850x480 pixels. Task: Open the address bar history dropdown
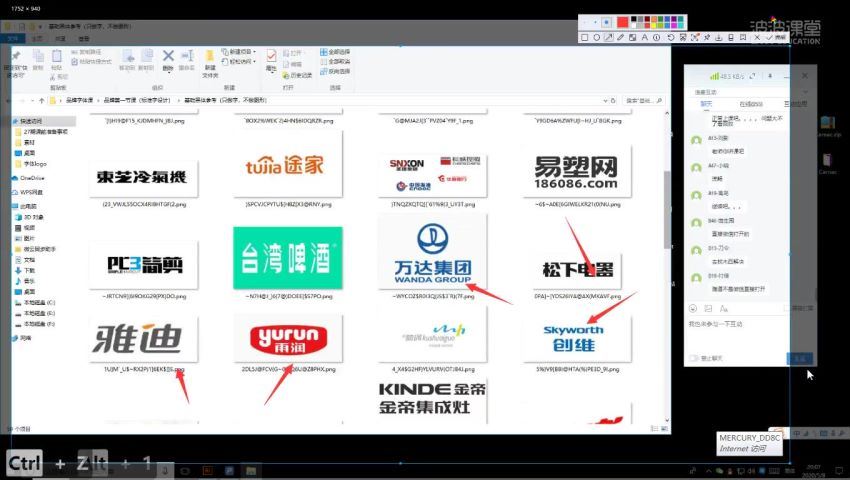[606, 100]
